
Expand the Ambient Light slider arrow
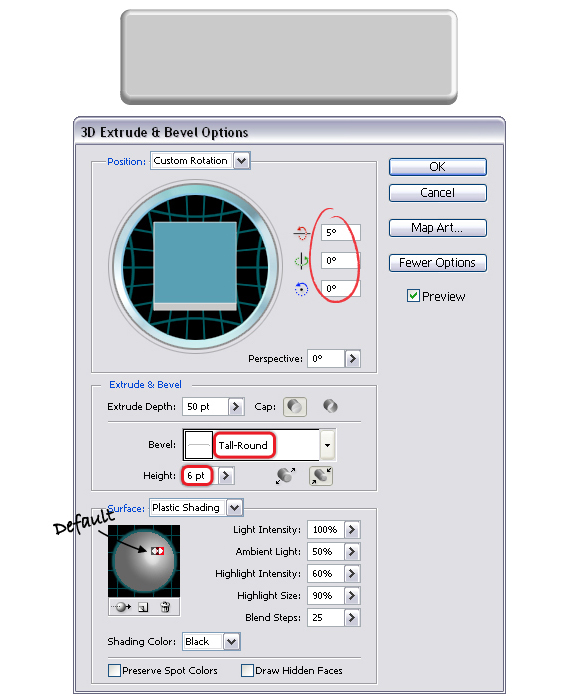[352, 552]
